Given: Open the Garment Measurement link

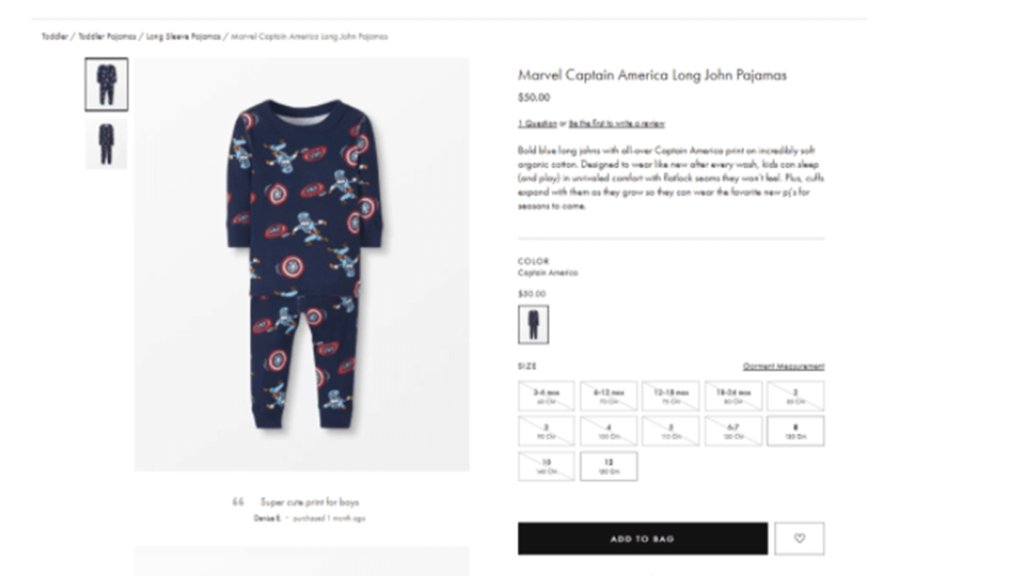Looking at the screenshot, I should click(x=784, y=366).
